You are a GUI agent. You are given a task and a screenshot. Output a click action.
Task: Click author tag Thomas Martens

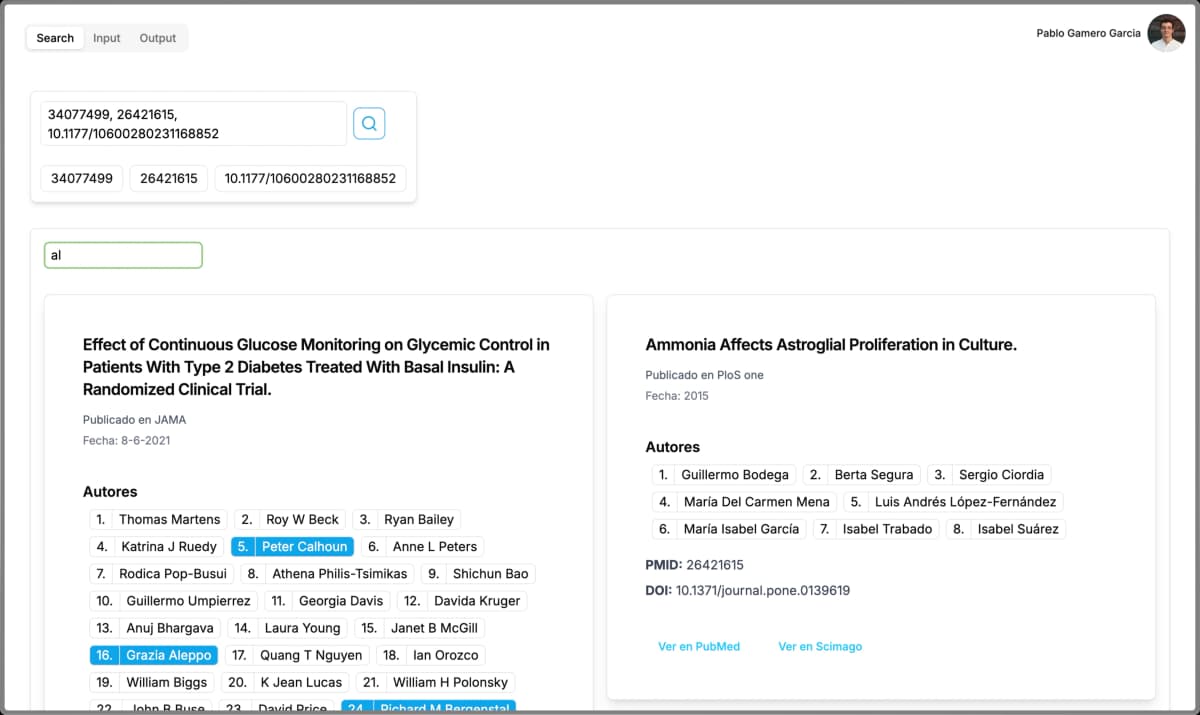pos(158,519)
